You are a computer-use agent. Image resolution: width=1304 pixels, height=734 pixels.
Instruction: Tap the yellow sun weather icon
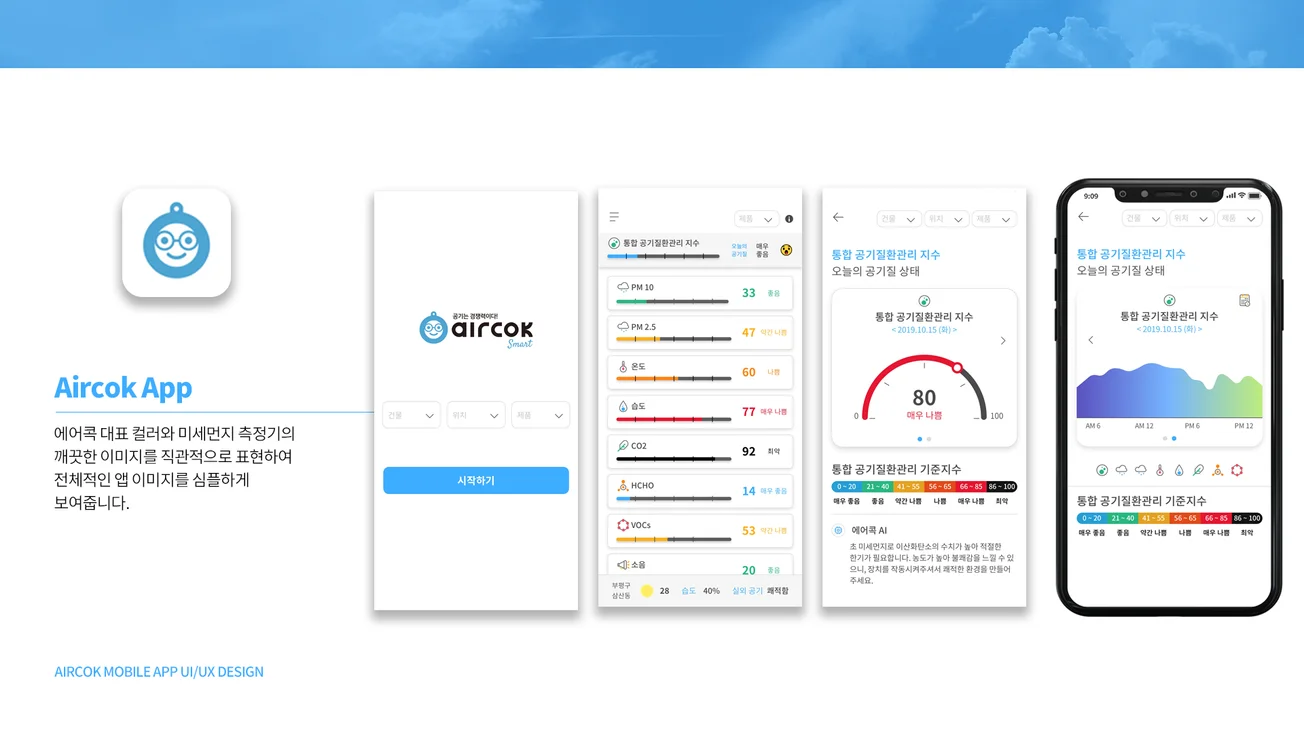(647, 591)
